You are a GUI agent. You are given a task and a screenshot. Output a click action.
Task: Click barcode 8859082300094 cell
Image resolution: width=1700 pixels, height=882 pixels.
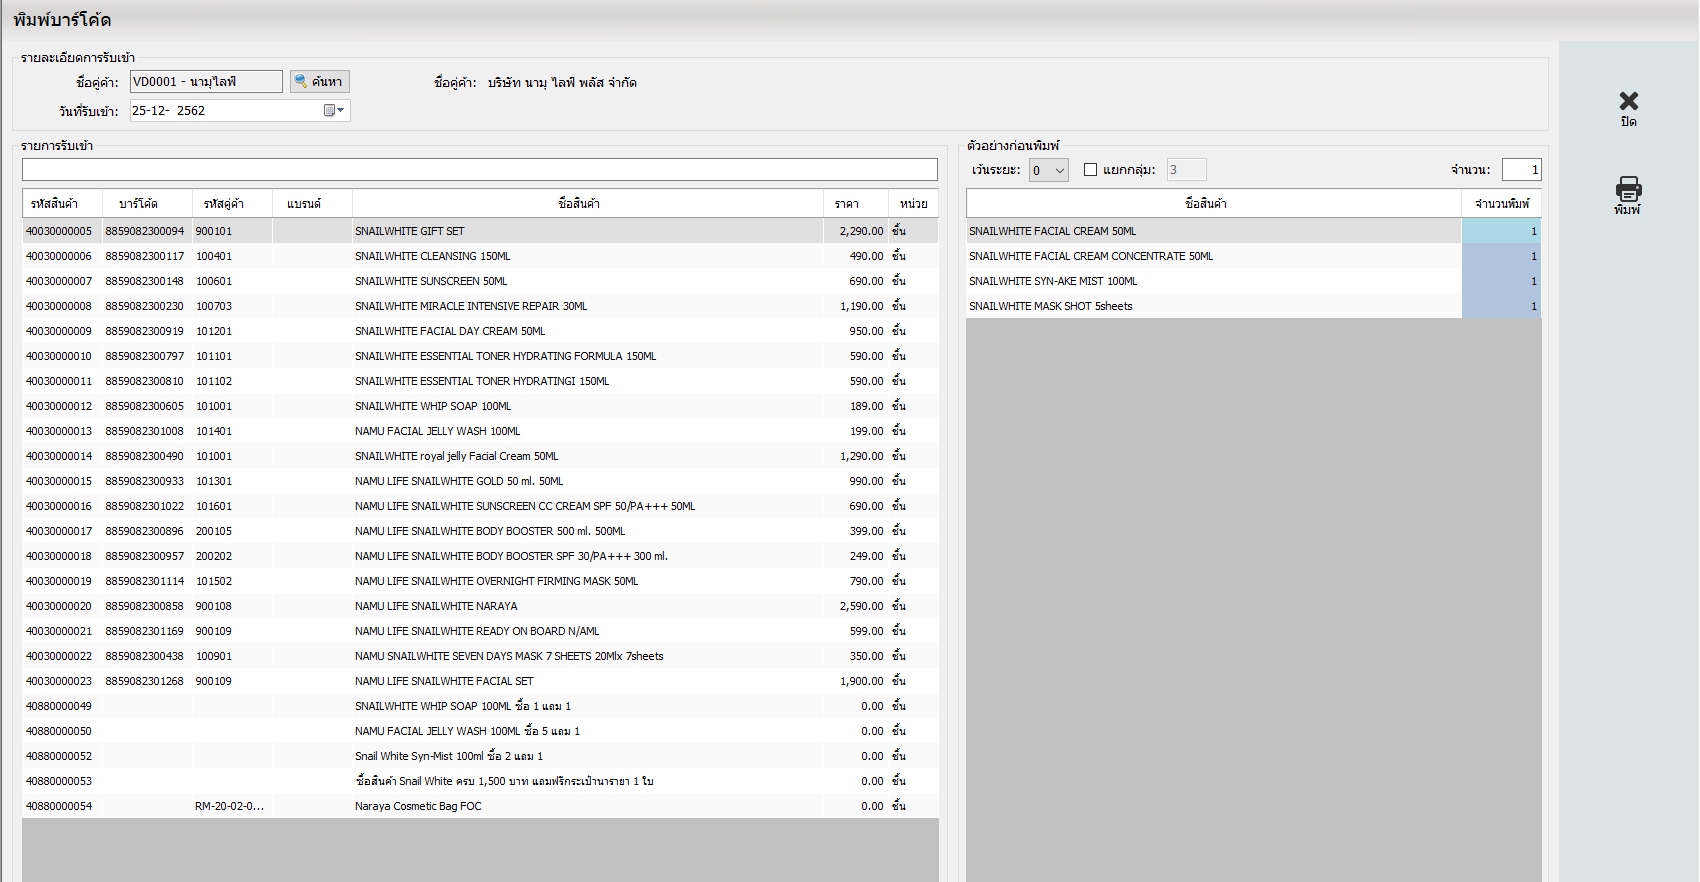point(145,231)
